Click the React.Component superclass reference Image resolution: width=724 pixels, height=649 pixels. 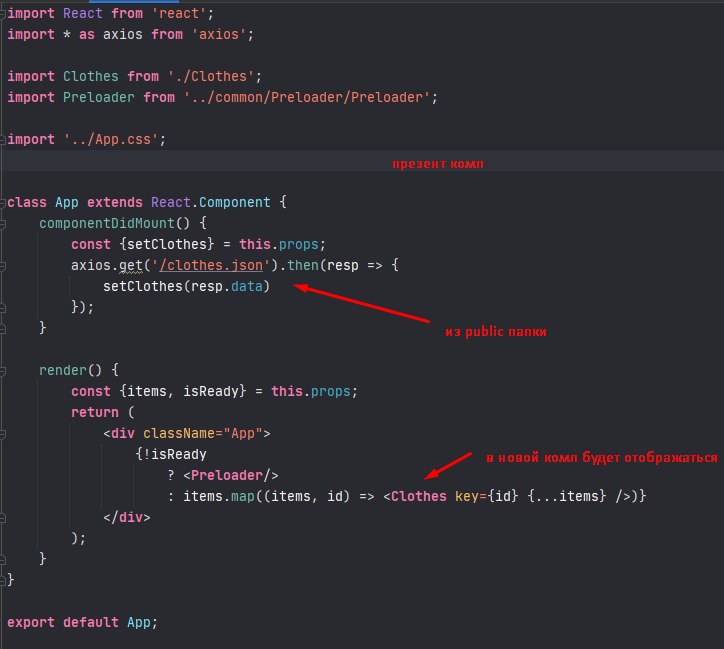pos(211,202)
